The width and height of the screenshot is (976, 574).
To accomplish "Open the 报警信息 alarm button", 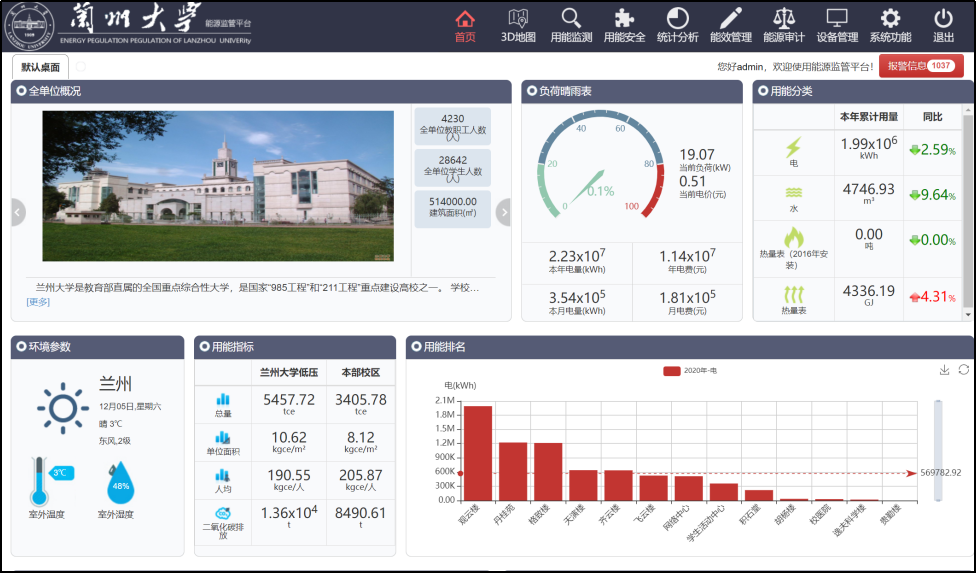I will pyautogui.click(x=920, y=66).
